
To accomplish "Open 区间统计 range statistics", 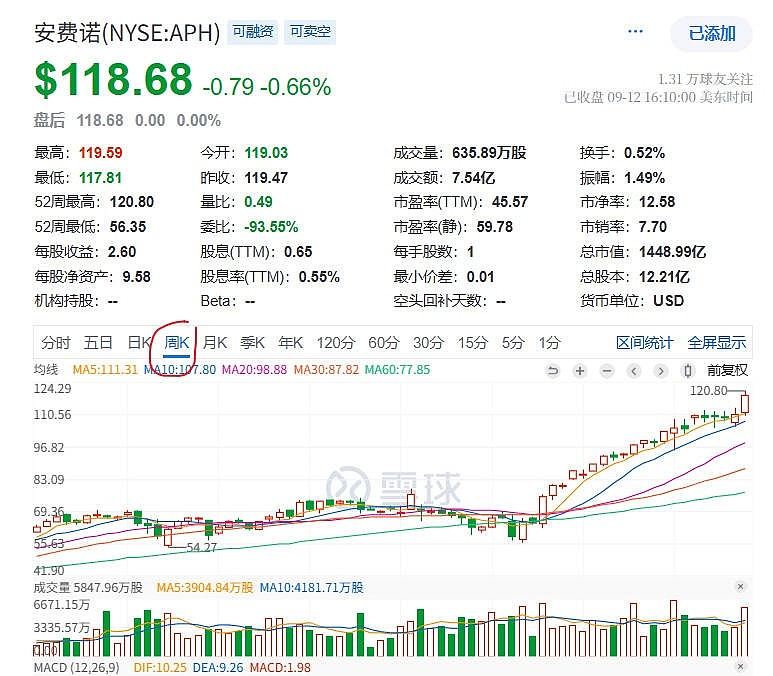I will [644, 342].
